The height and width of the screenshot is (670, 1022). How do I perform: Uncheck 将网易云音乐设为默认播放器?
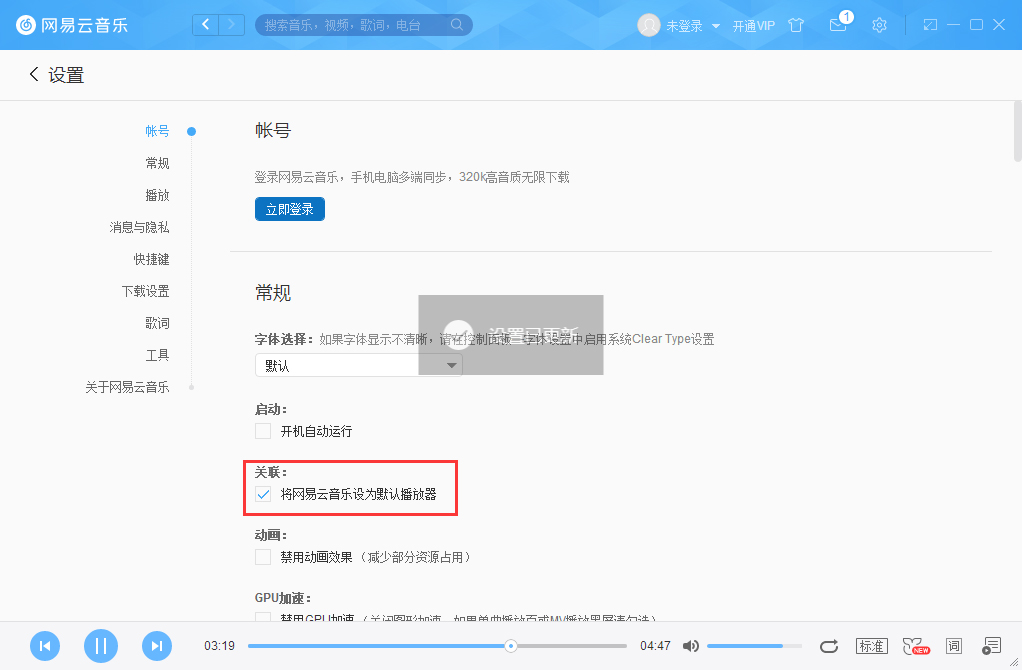263,493
